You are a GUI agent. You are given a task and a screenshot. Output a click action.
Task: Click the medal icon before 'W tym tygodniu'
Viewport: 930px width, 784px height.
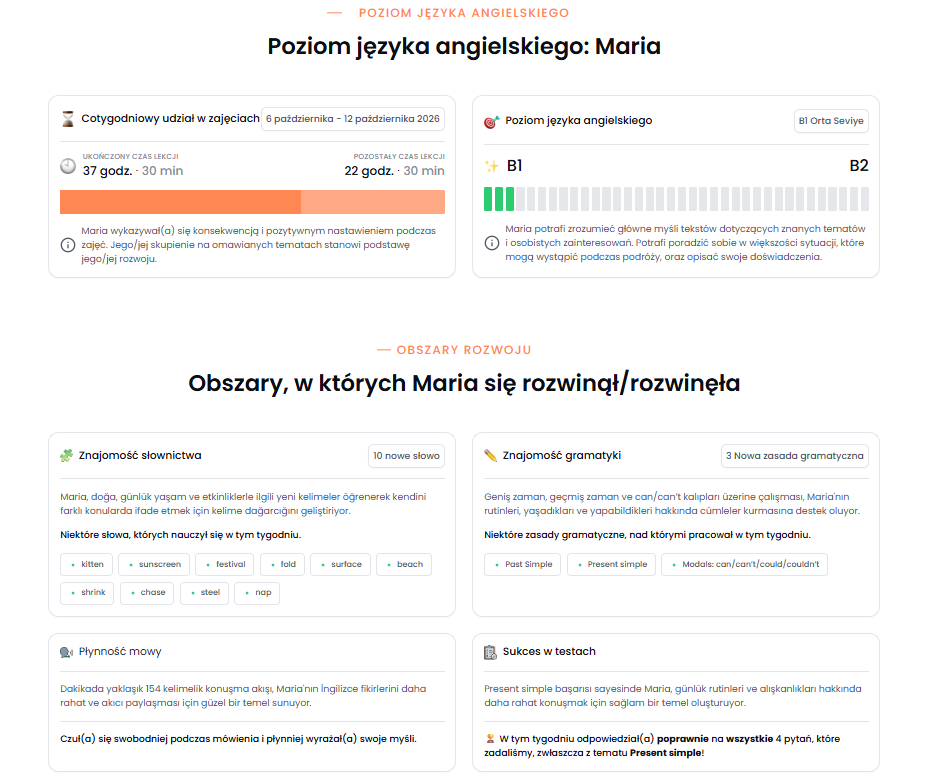coord(490,739)
